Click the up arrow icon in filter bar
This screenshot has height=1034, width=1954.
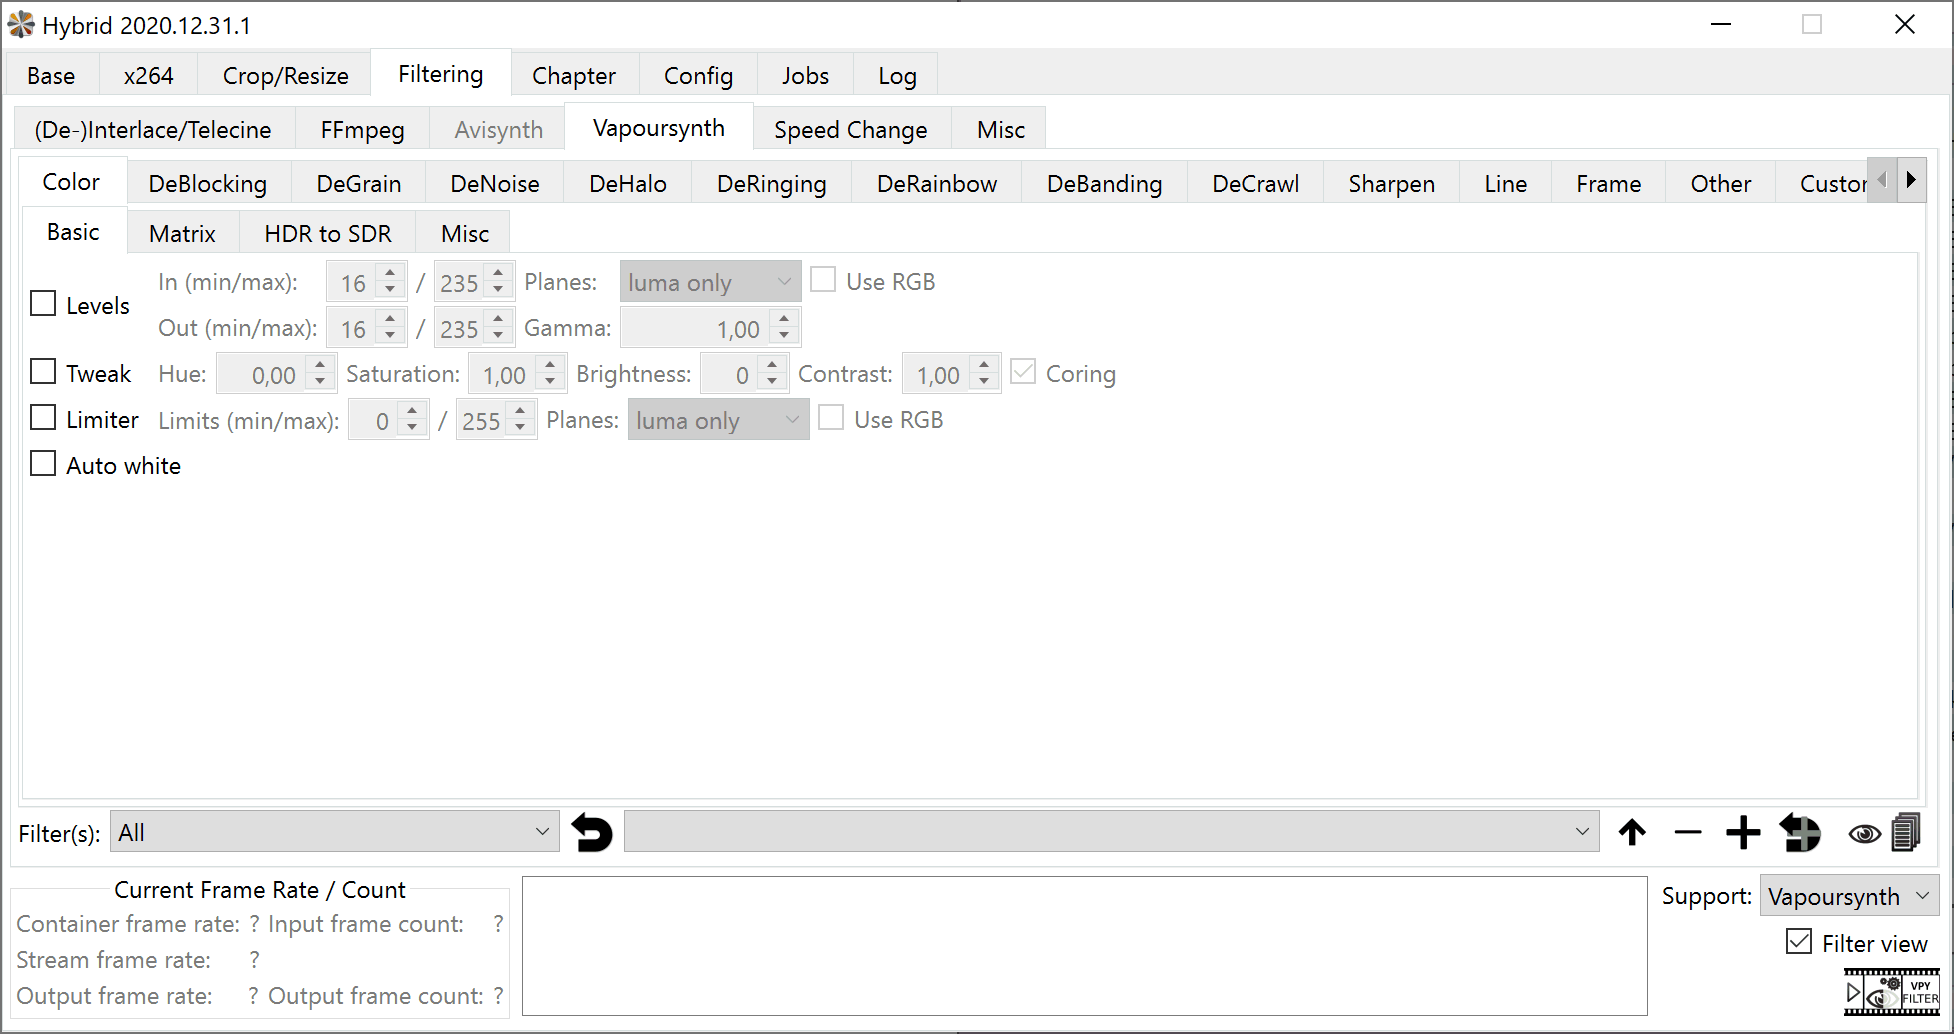(x=1632, y=833)
